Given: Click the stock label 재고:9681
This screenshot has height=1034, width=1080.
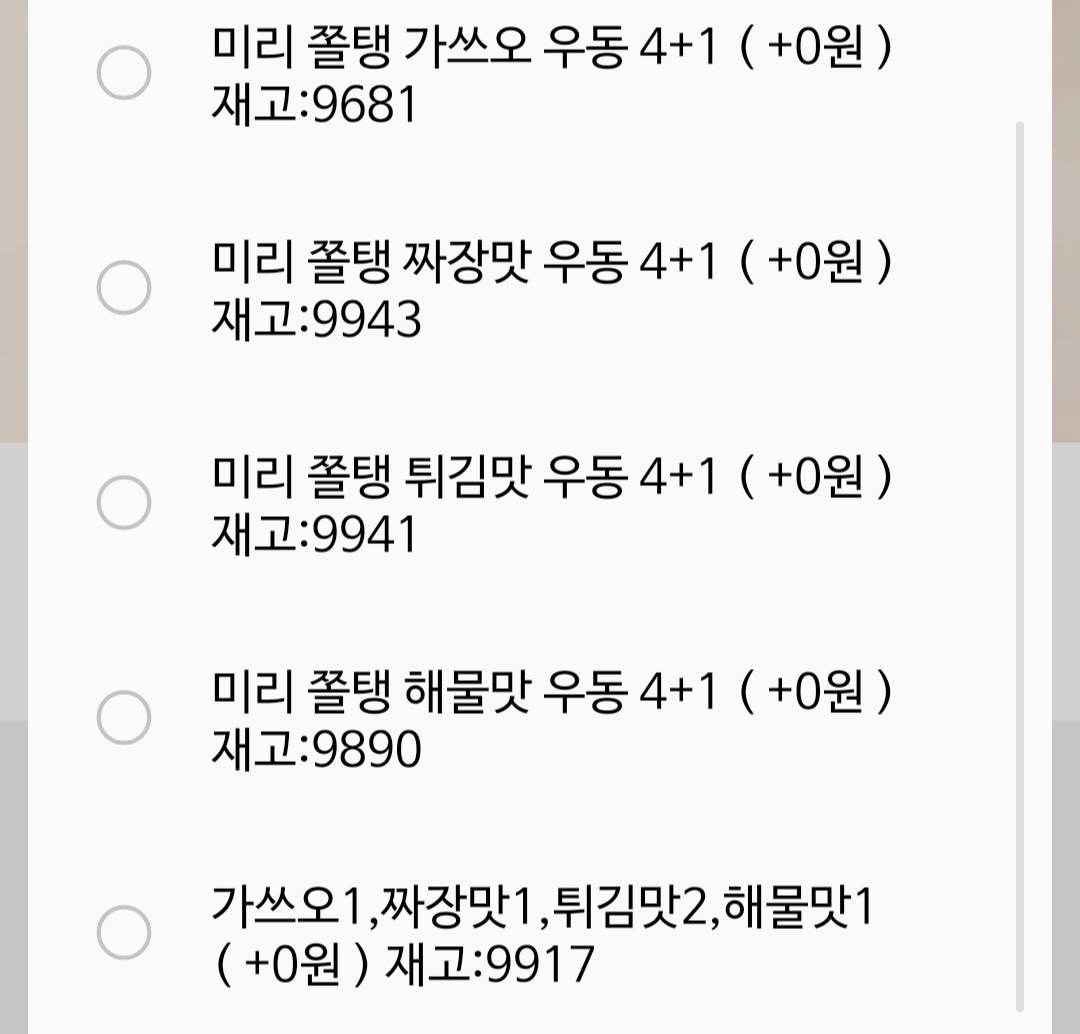Looking at the screenshot, I should [313, 106].
